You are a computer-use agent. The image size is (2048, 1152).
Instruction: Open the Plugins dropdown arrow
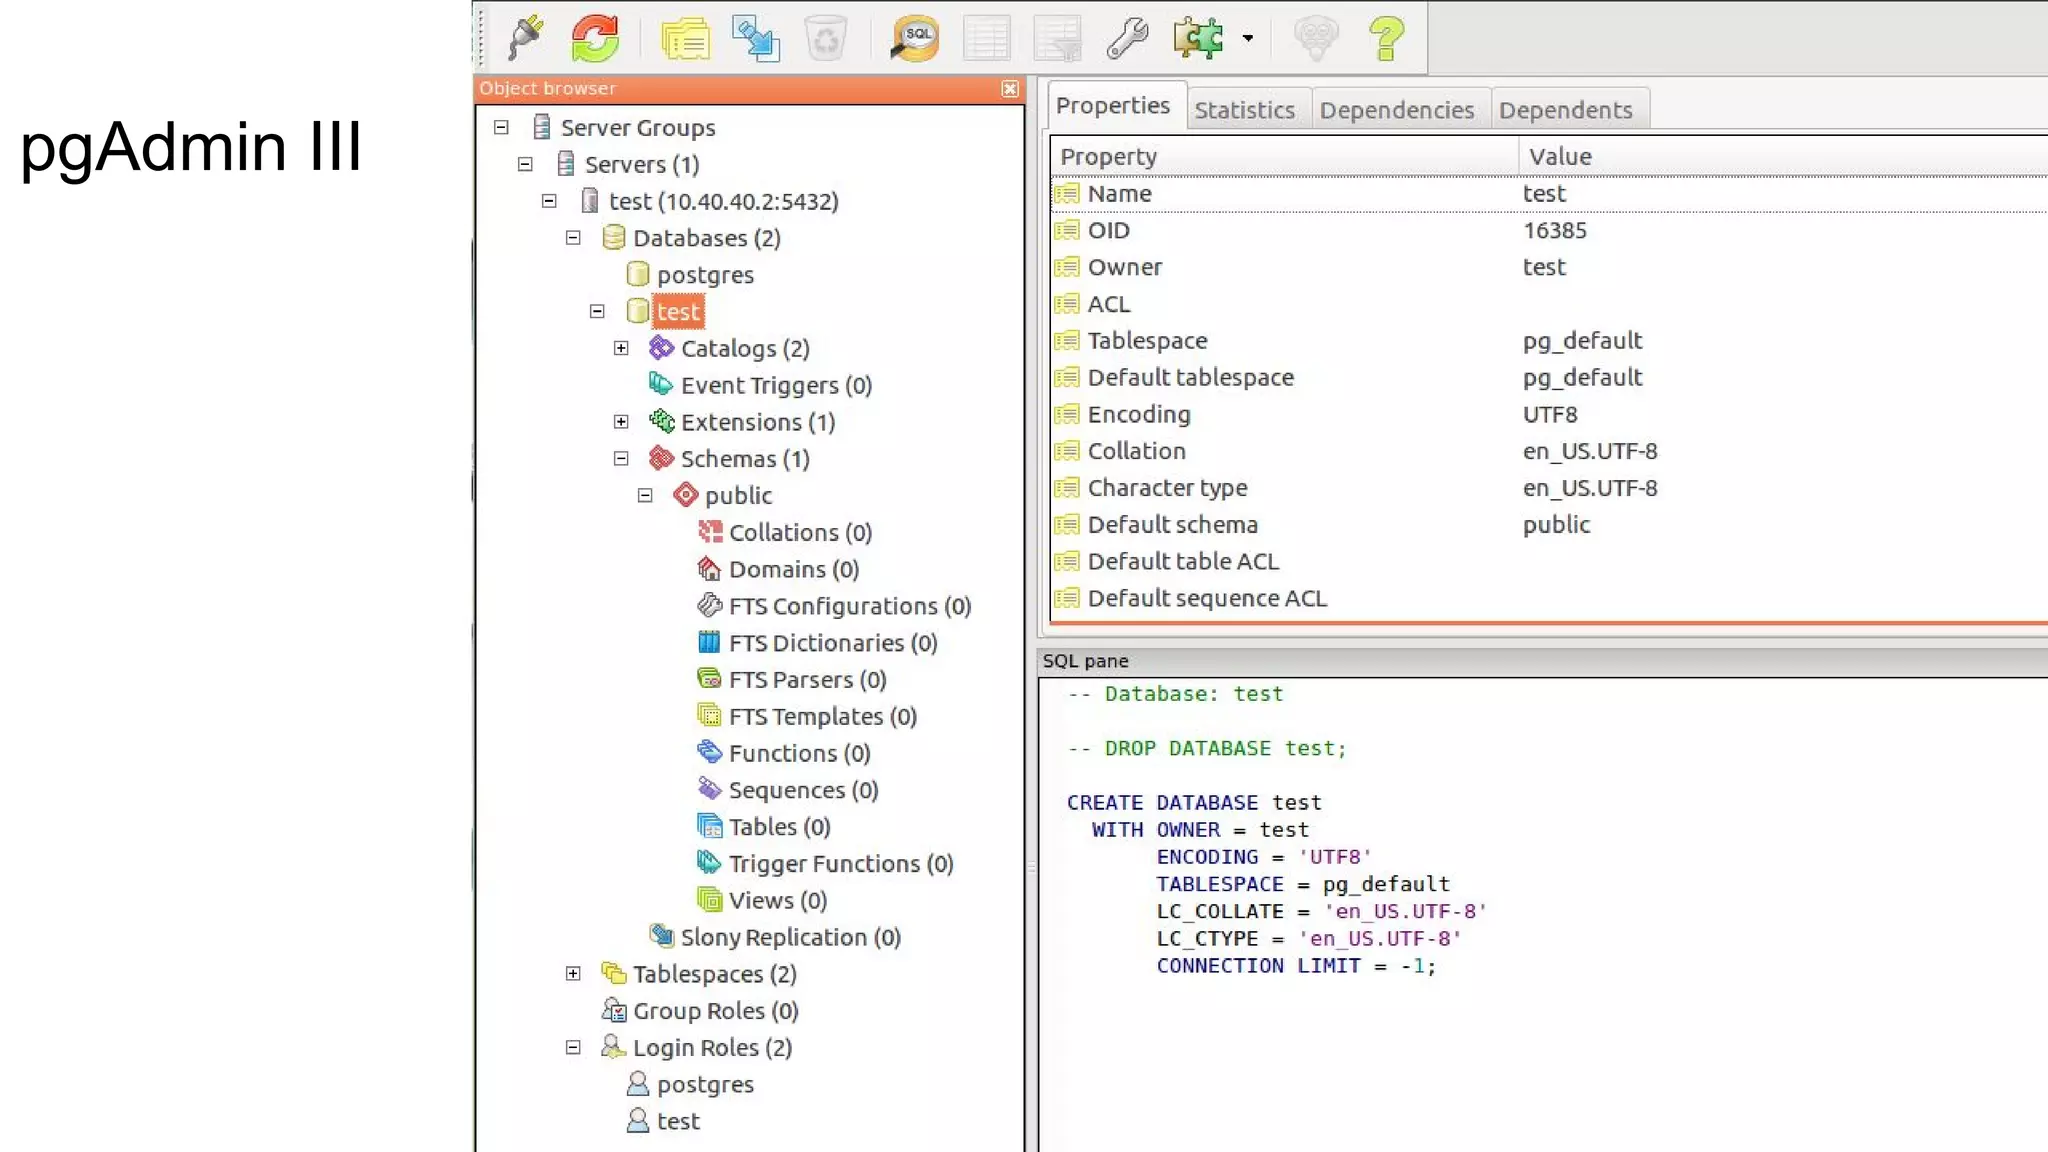coord(1248,38)
